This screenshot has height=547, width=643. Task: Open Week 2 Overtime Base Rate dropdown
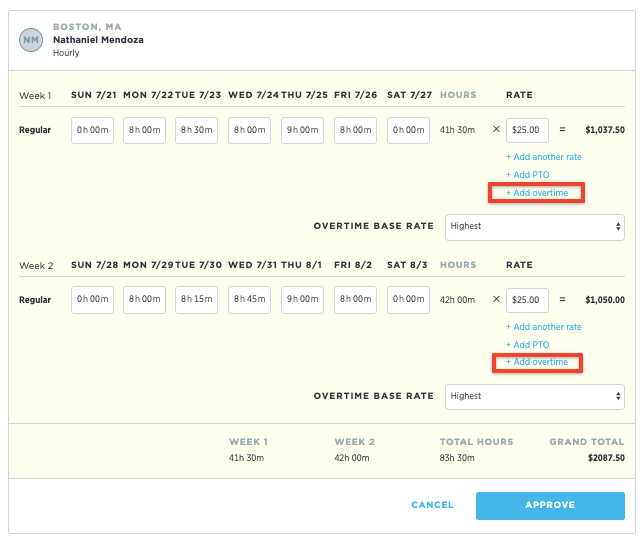(x=534, y=396)
